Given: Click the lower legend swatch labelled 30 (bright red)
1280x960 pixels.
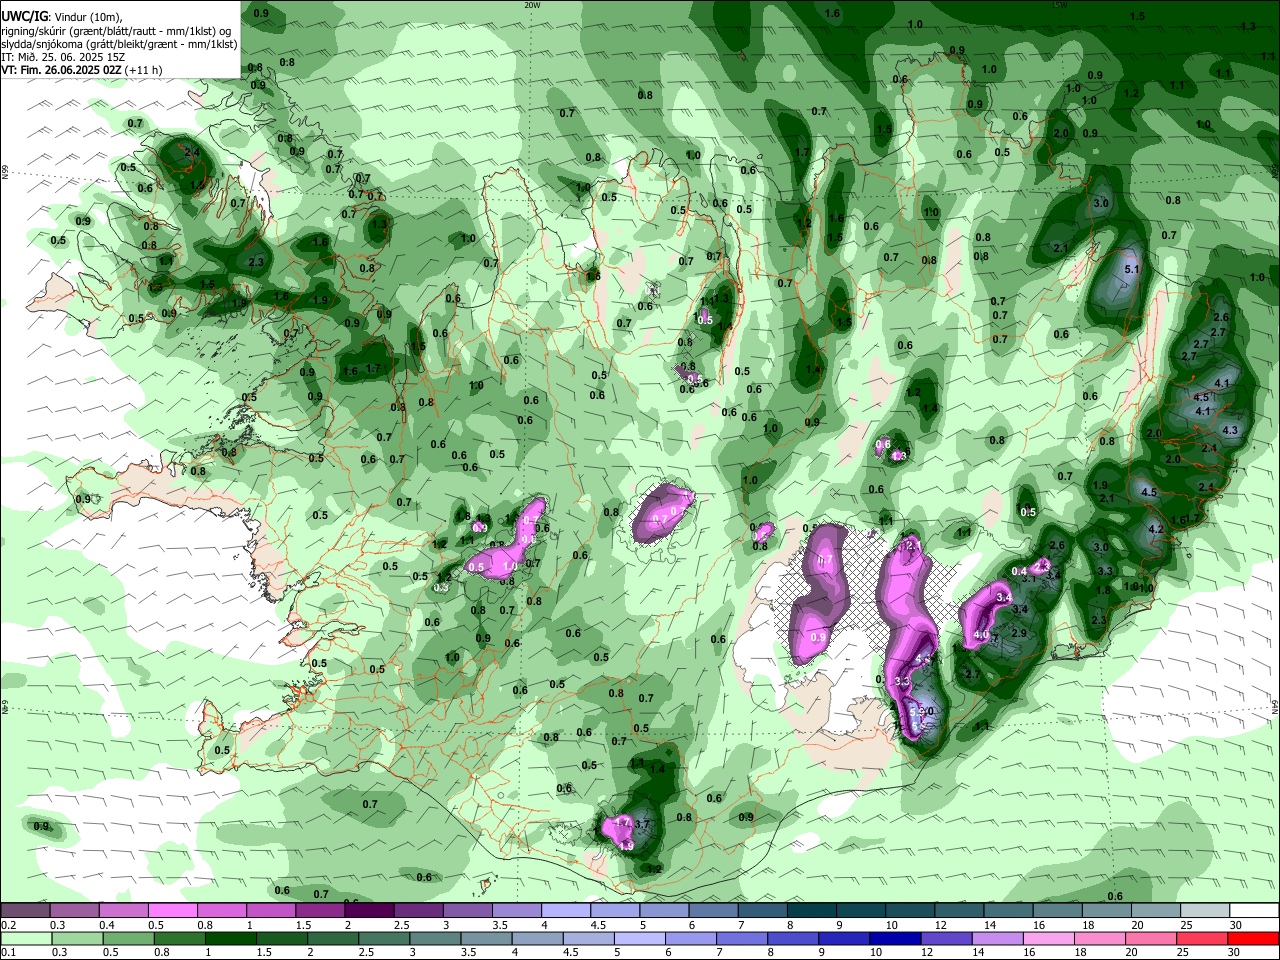Looking at the screenshot, I should click(1254, 938).
